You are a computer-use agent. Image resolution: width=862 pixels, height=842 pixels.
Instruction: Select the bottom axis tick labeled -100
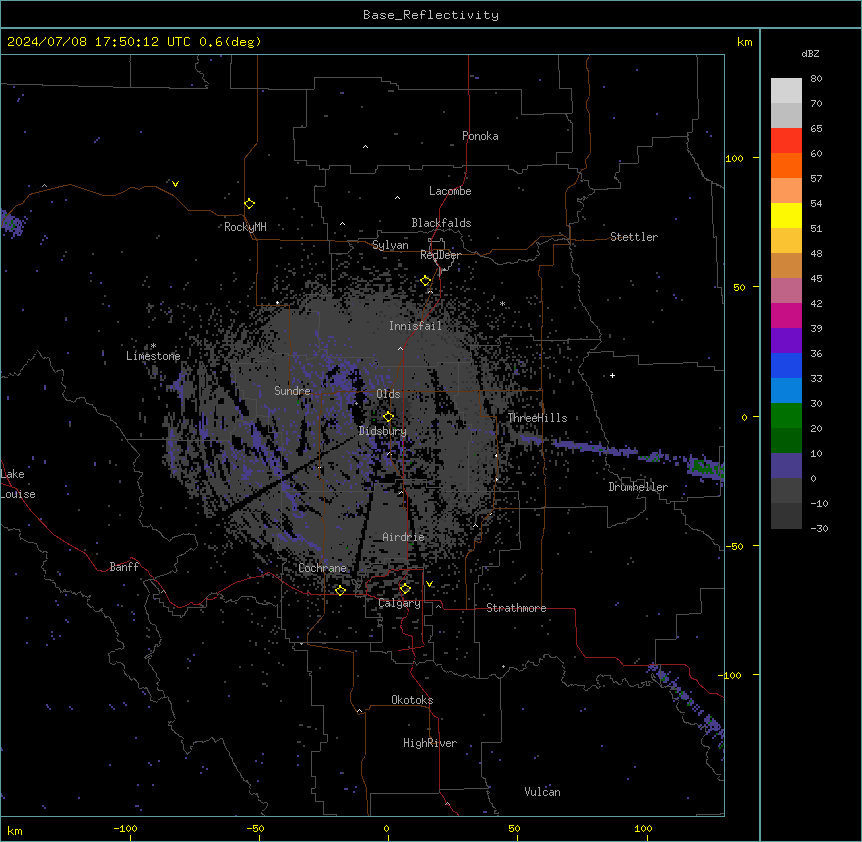click(x=125, y=828)
